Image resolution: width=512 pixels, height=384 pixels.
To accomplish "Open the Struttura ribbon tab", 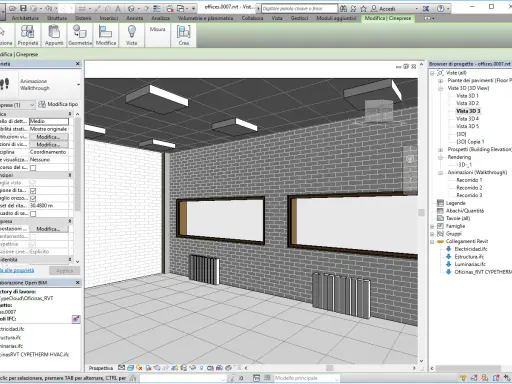I will point(57,18).
